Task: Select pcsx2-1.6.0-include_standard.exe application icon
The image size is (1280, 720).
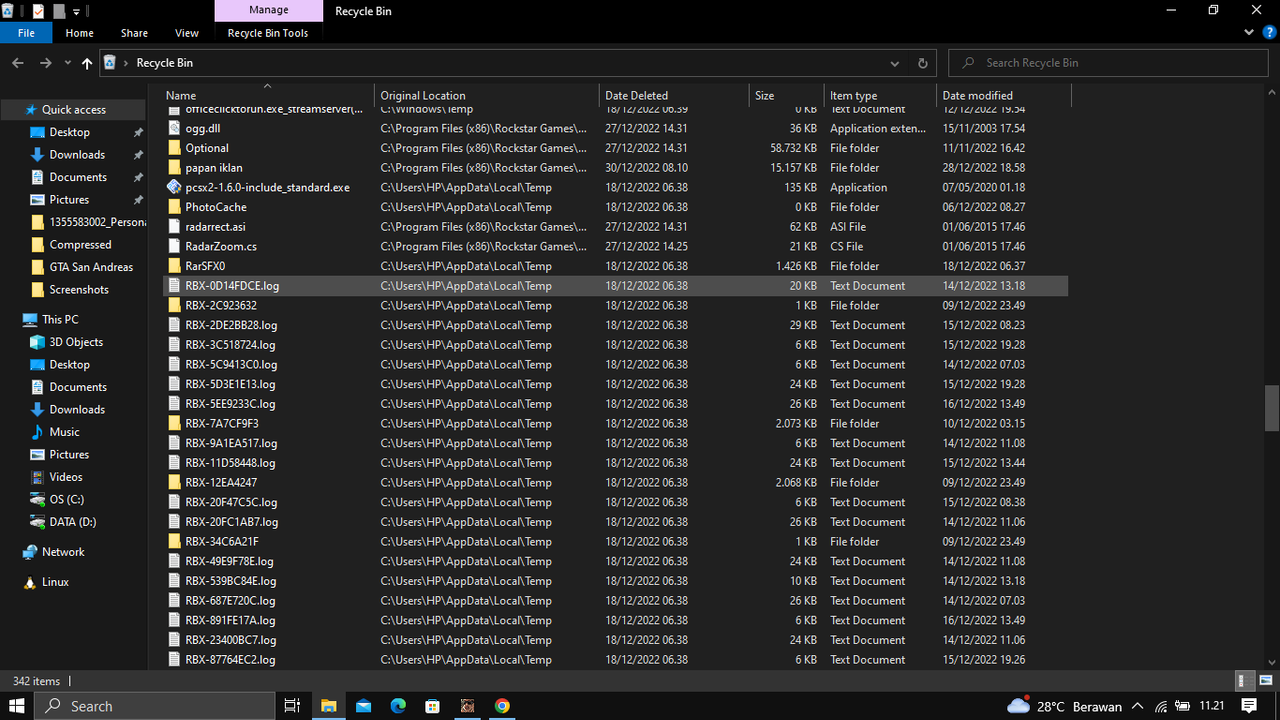Action: [174, 187]
